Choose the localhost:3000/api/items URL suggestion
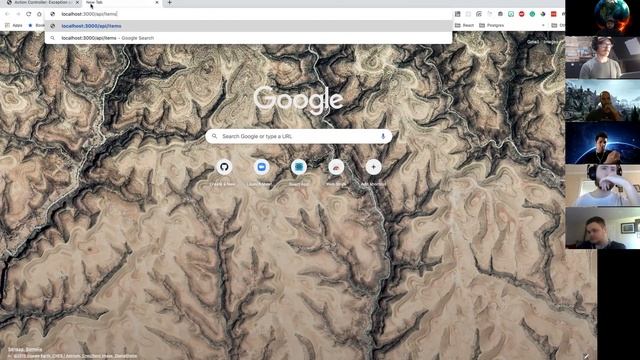The height and width of the screenshot is (360, 640). click(249, 26)
